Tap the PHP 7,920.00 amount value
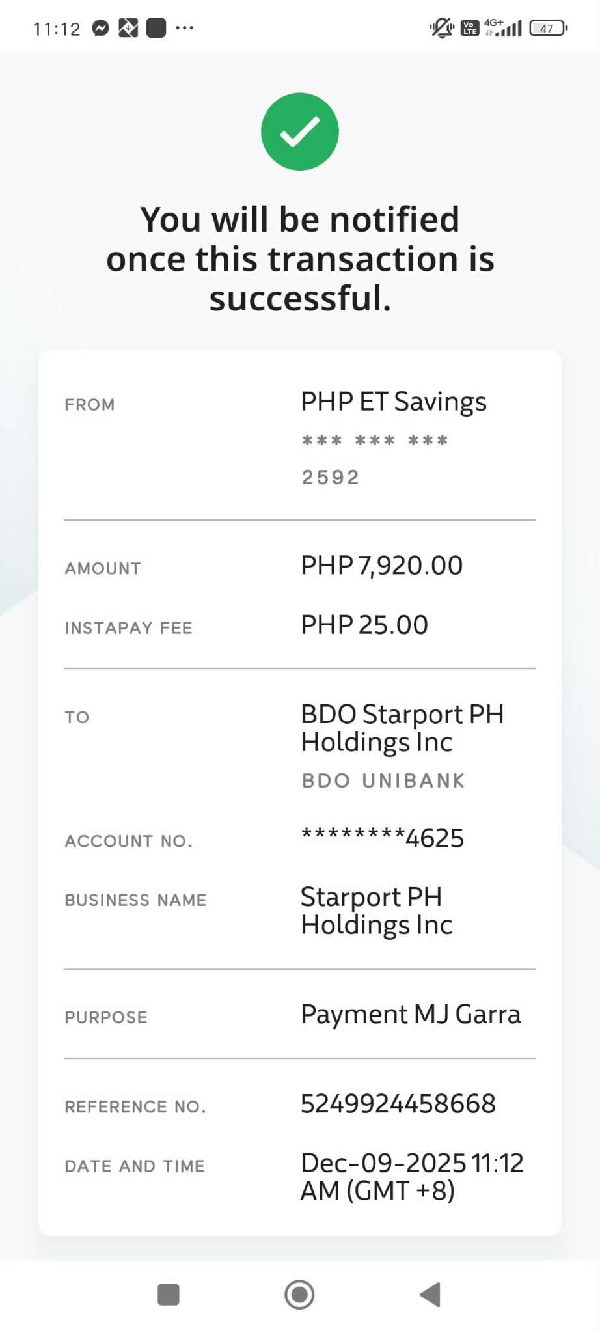The width and height of the screenshot is (600, 1333). (381, 566)
